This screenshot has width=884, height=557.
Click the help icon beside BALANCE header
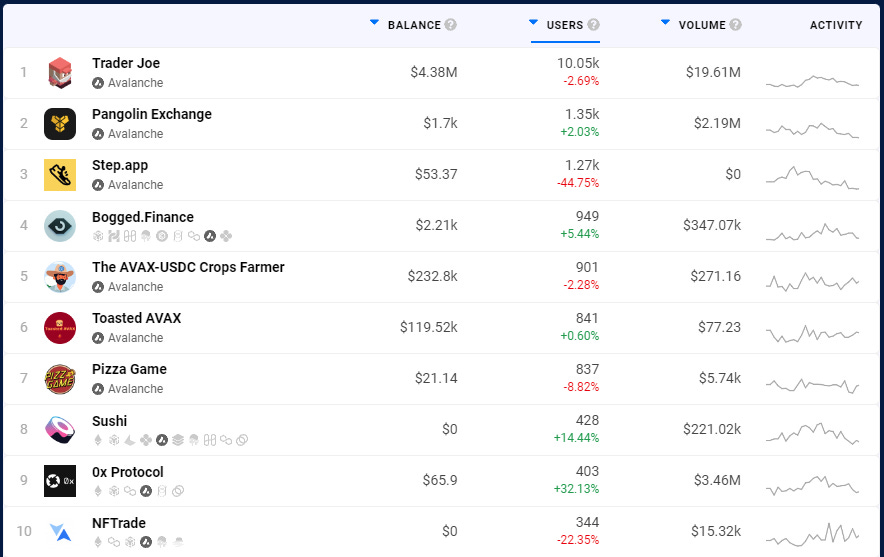[x=450, y=25]
